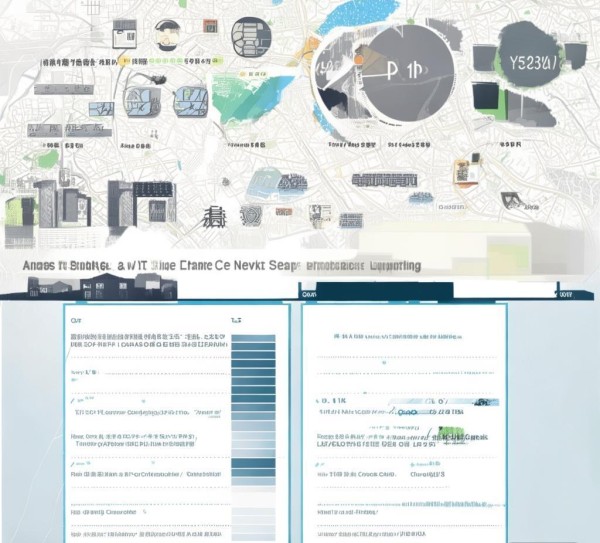The height and width of the screenshot is (543, 600).
Task: Click the topmost dark blue bar in left panel
Action: (x=253, y=338)
